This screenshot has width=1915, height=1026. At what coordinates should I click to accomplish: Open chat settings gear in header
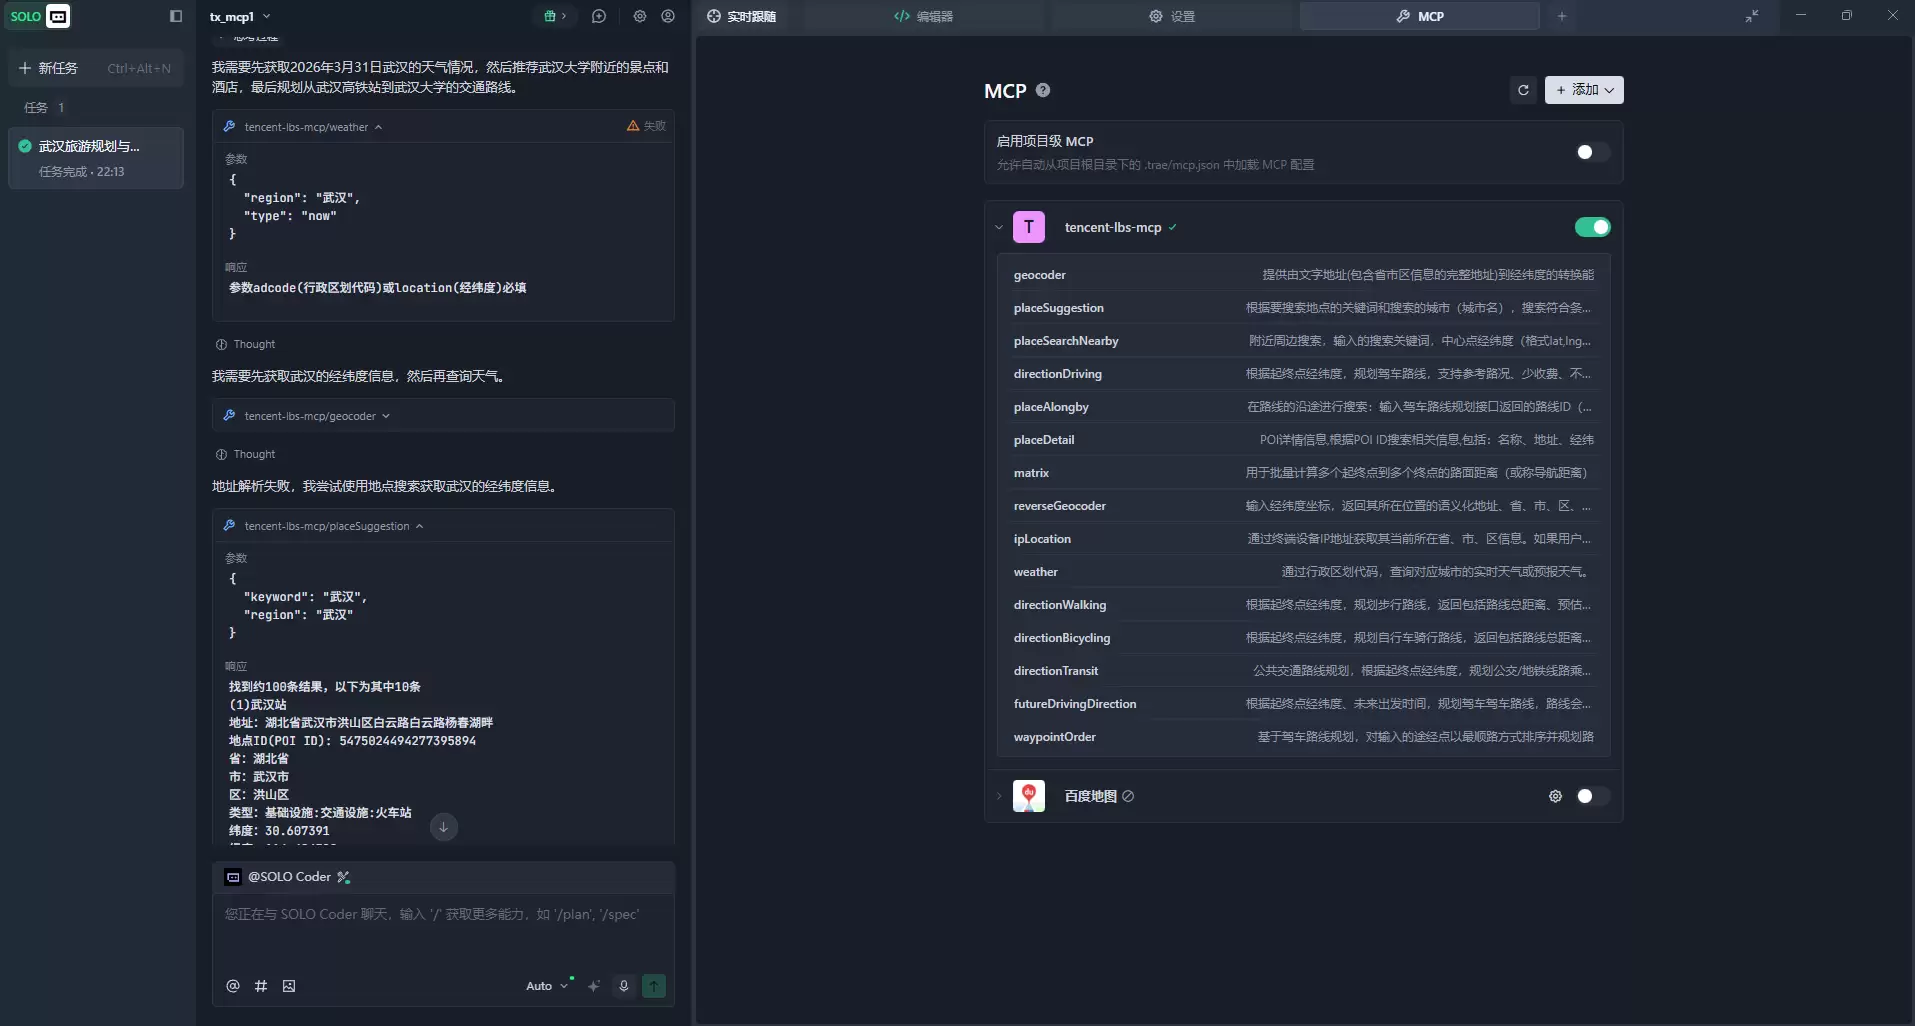[640, 16]
